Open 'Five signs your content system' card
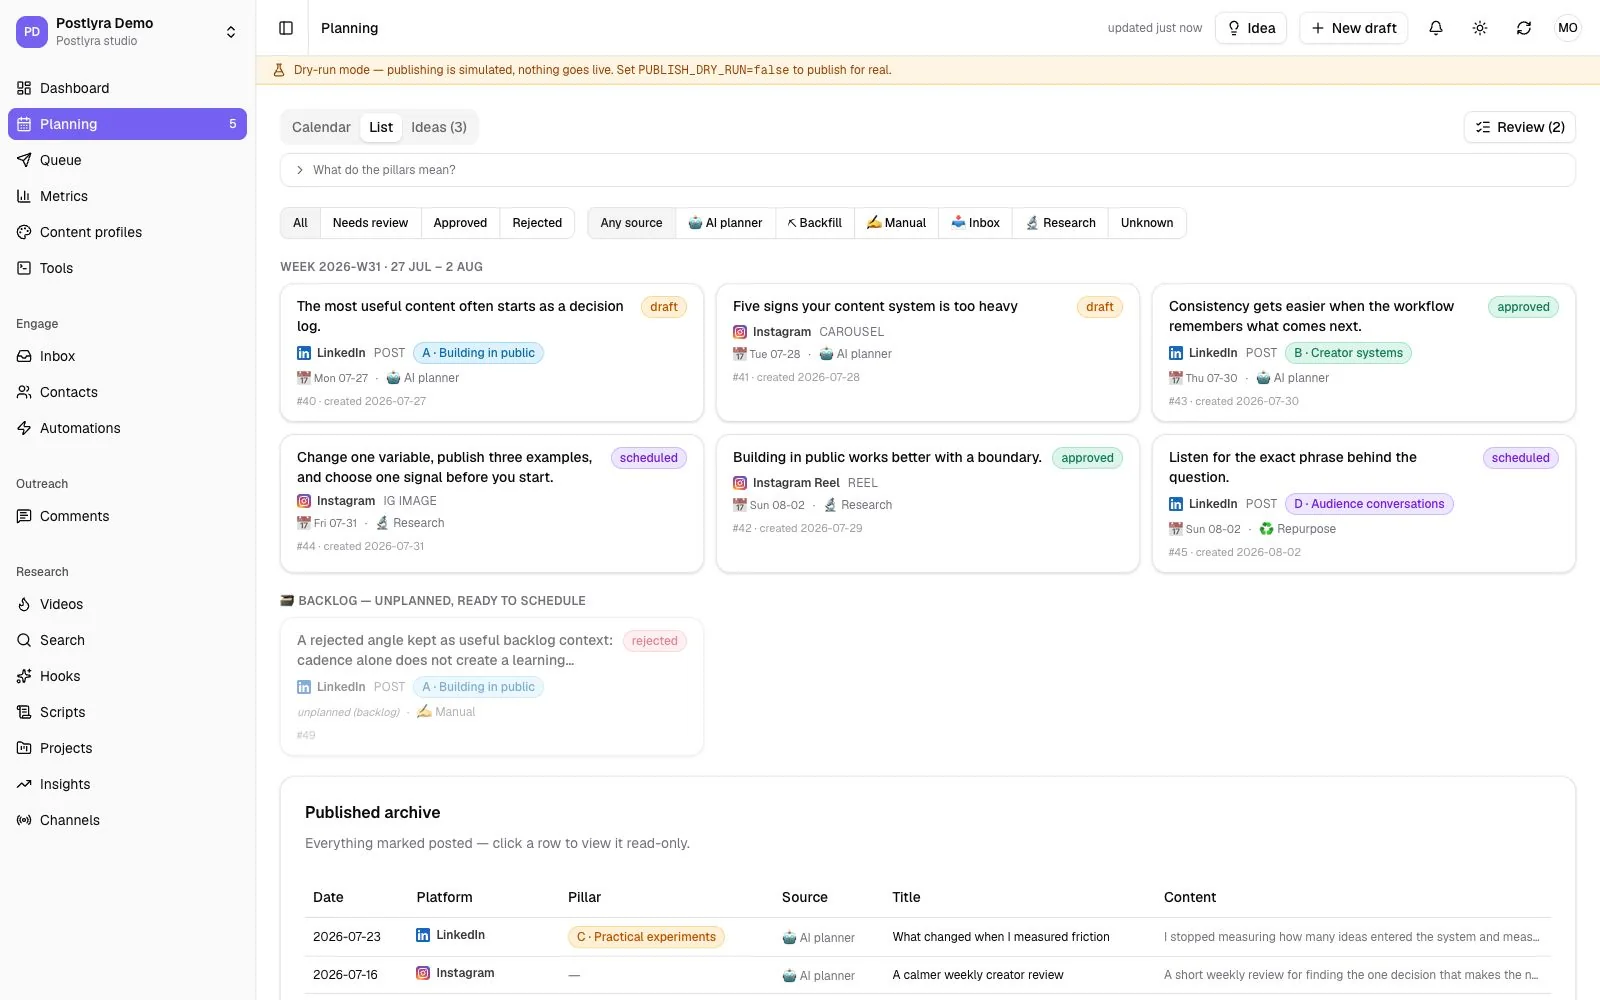 pyautogui.click(x=928, y=352)
